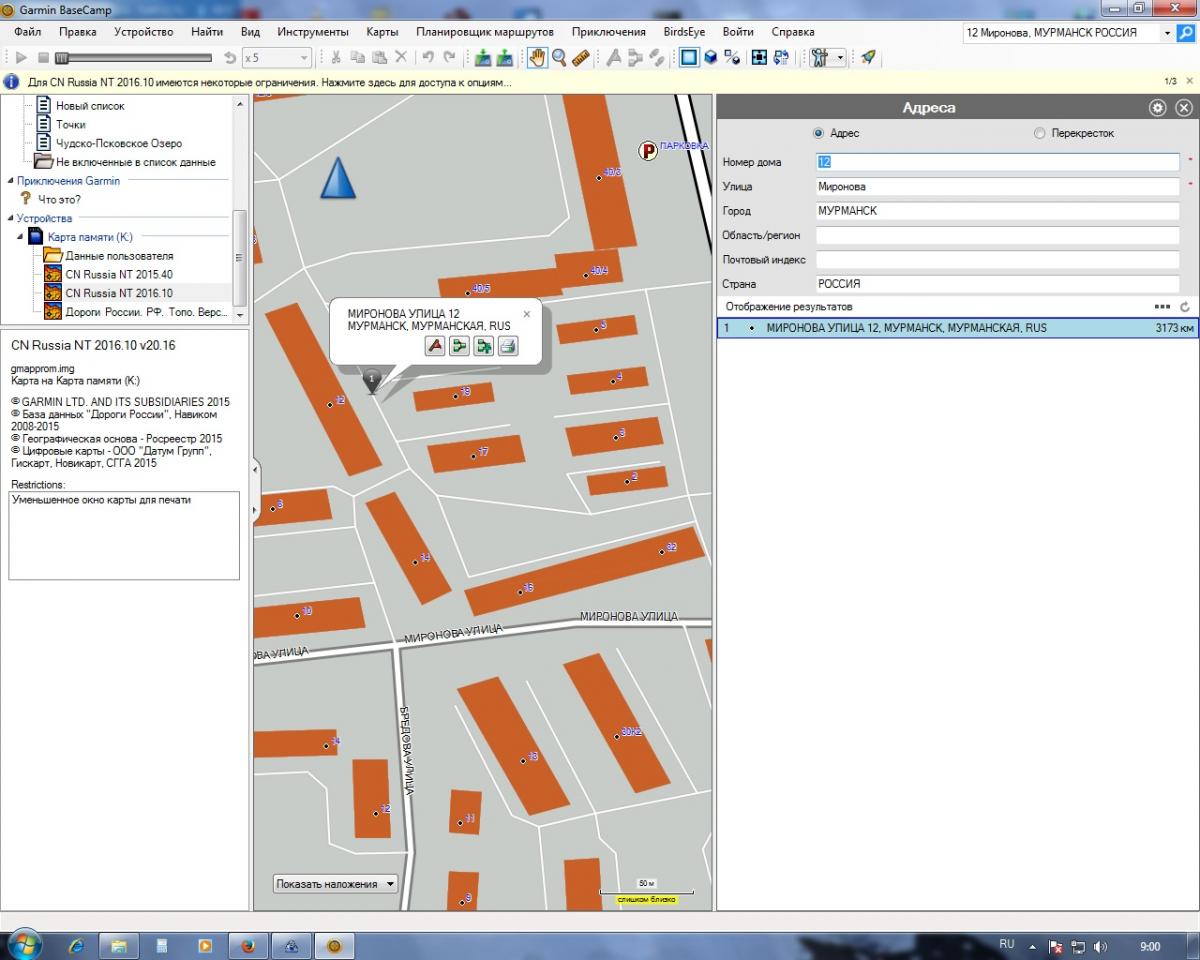Select the Measure ruler tool
Screen dimensions: 1200x960
[x=581, y=58]
